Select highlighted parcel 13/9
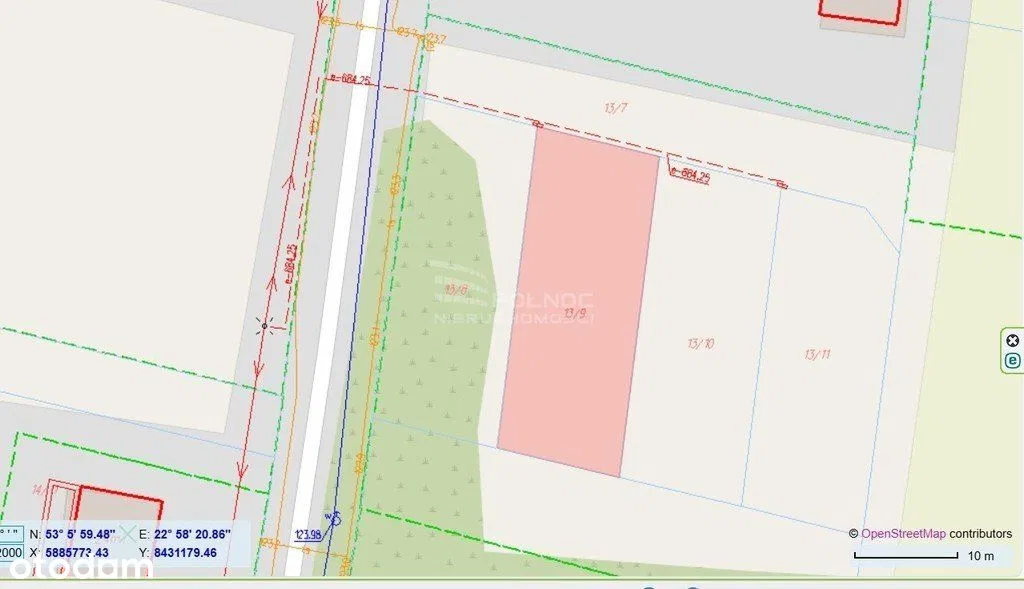This screenshot has height=589, width=1024. (579, 302)
